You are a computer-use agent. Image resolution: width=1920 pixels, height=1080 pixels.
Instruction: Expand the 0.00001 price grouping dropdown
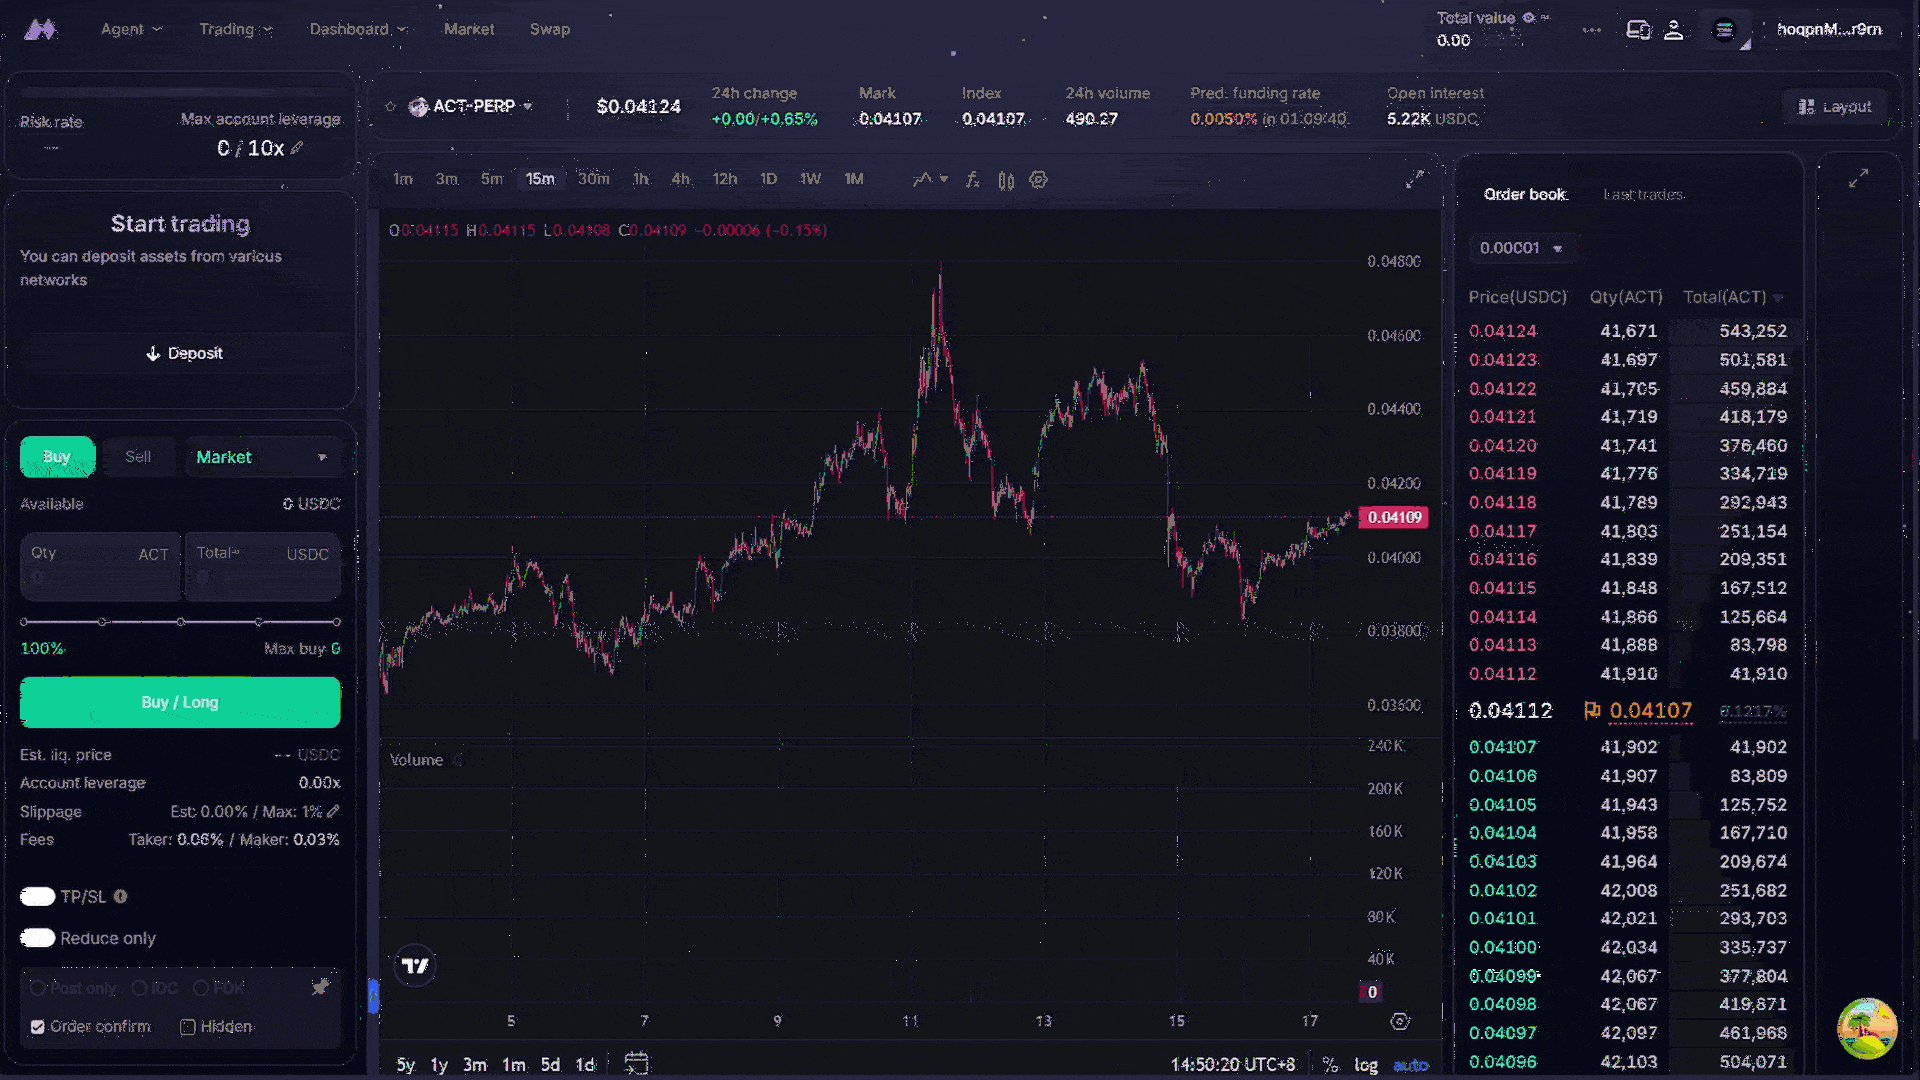1521,248
